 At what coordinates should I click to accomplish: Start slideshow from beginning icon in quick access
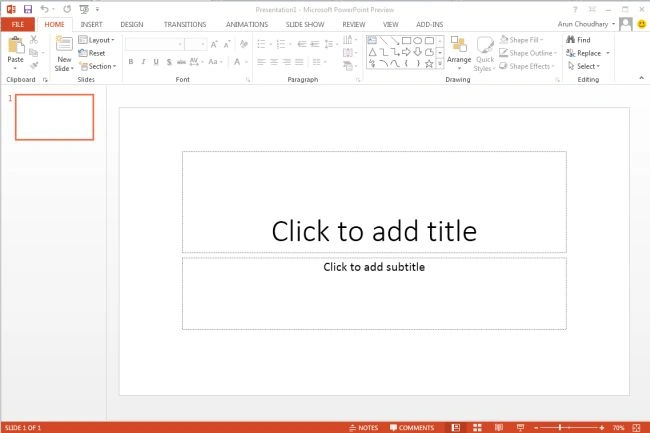[x=84, y=9]
